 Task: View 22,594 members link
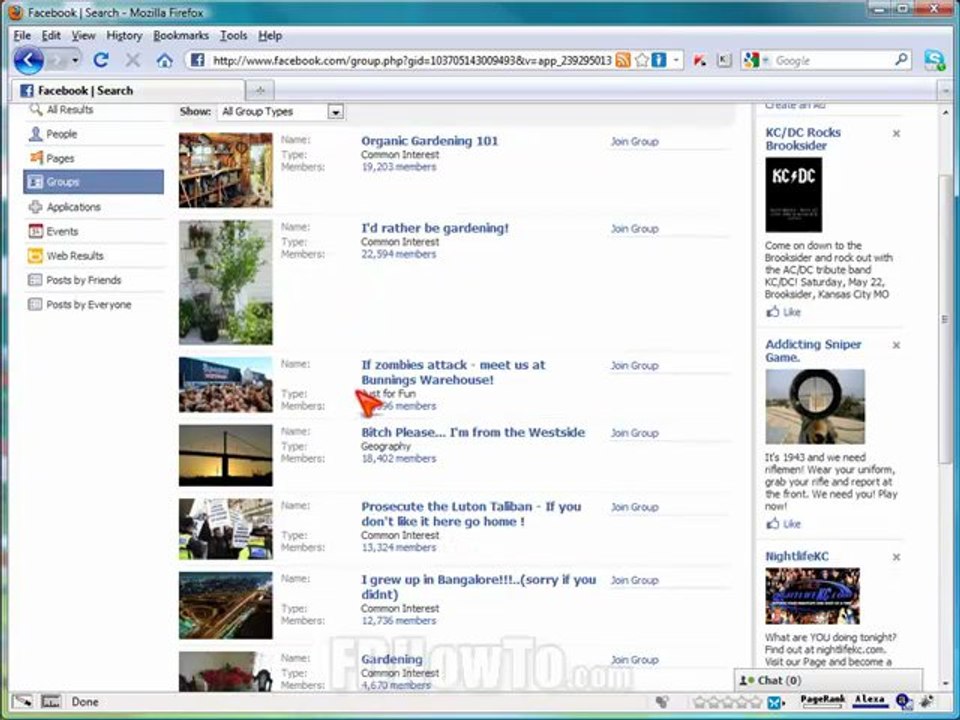point(399,254)
